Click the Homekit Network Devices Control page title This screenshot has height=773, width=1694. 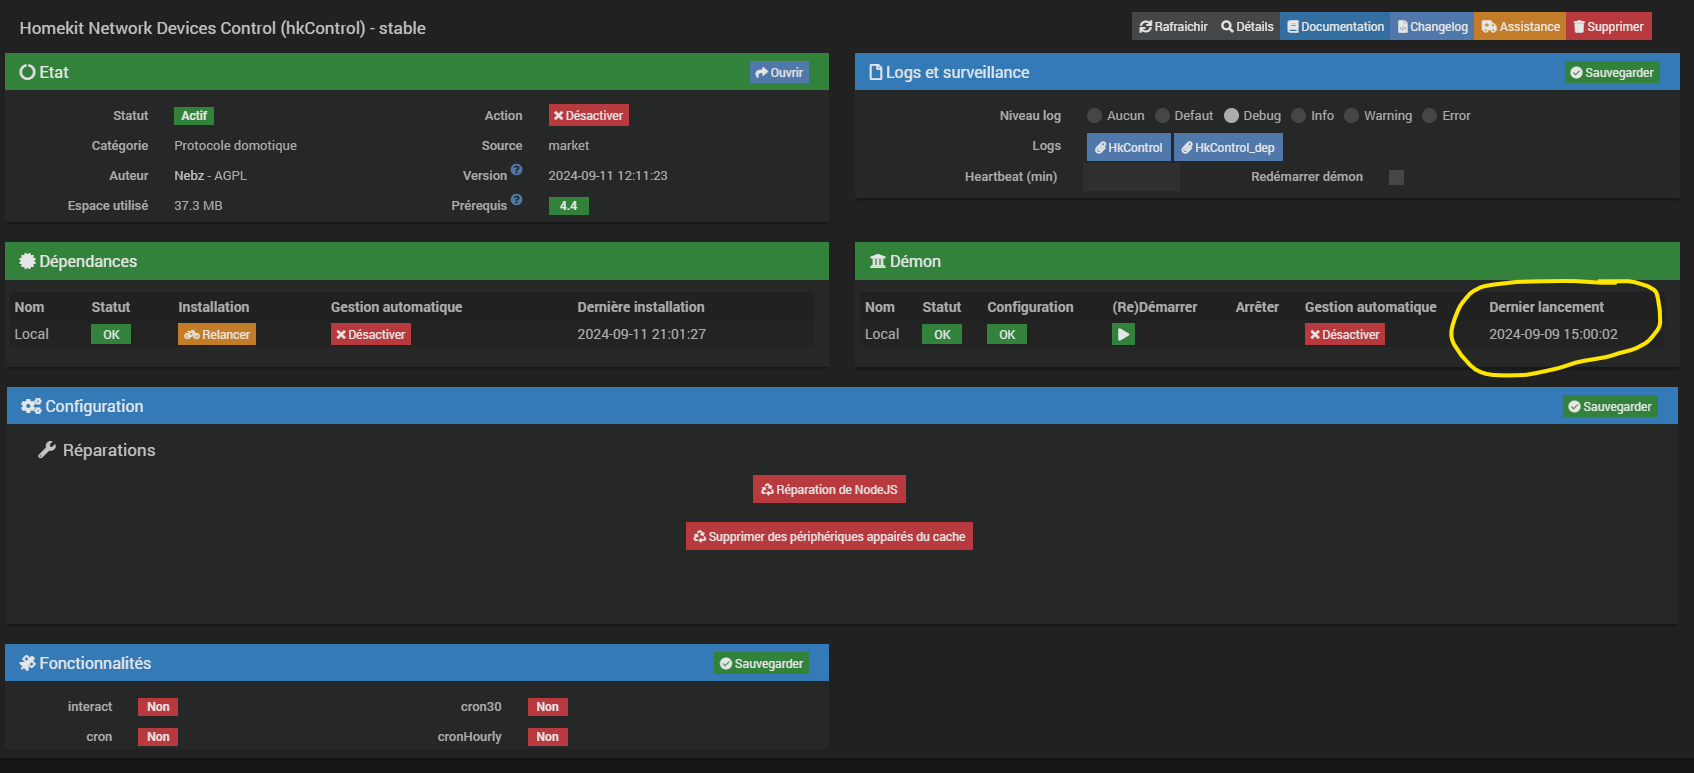(x=222, y=28)
